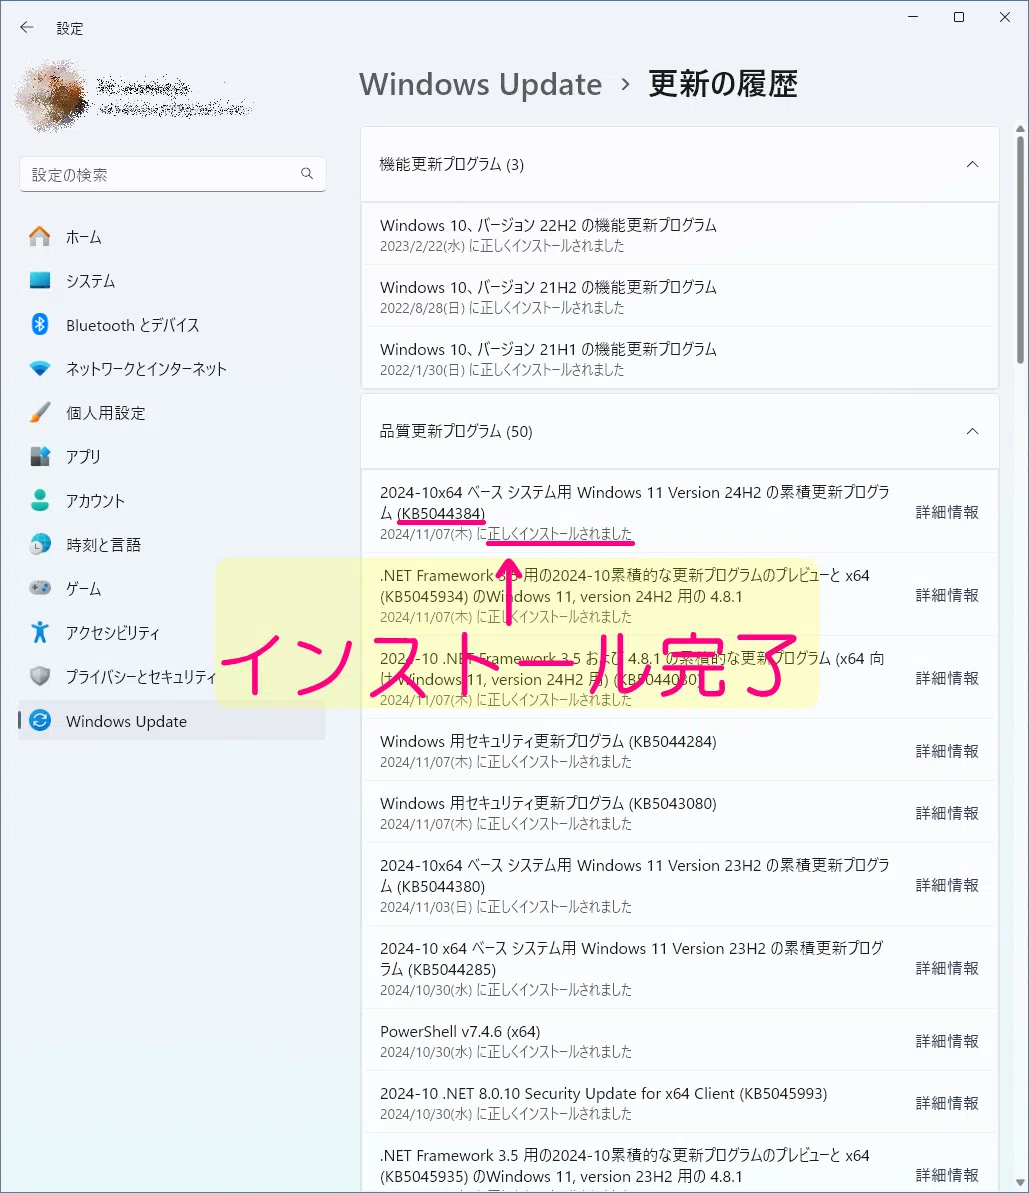Viewport: 1029px width, 1193px height.
Task: Open アクセシビリティ settings page
Action: pos(172,633)
